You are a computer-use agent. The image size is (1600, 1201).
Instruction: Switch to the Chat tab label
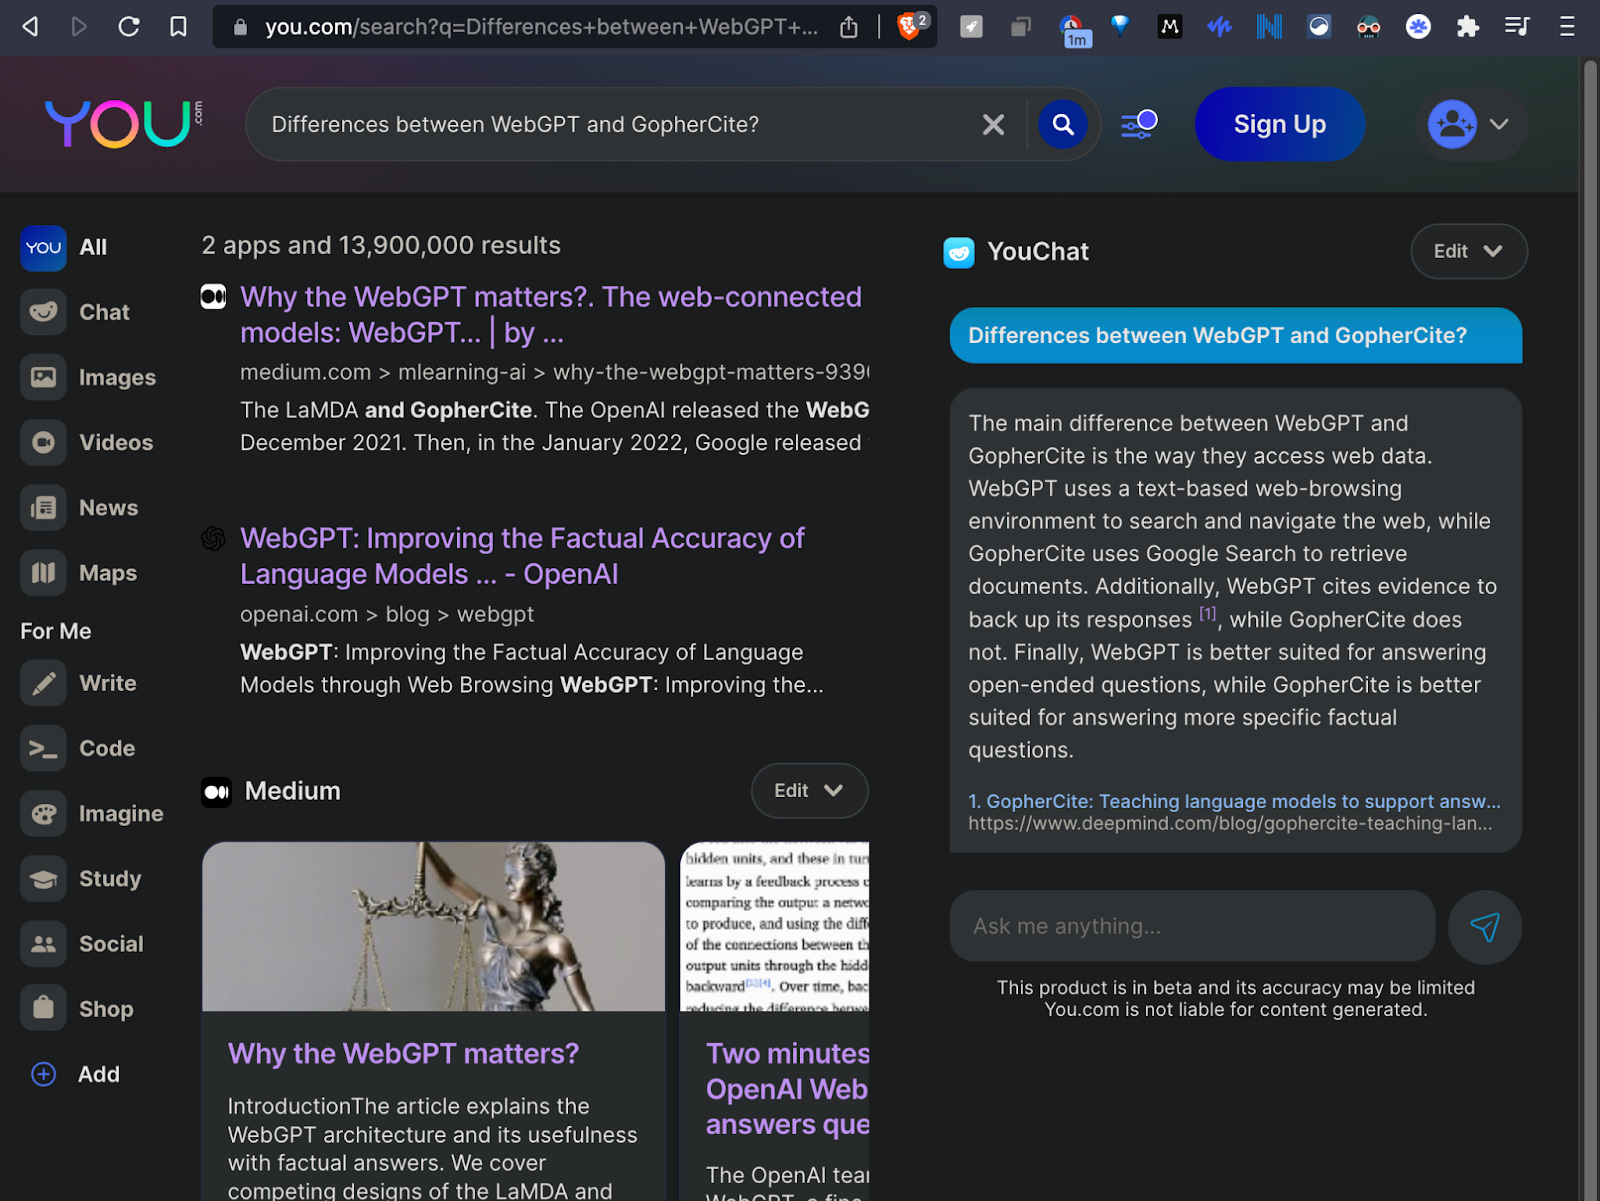click(x=104, y=312)
